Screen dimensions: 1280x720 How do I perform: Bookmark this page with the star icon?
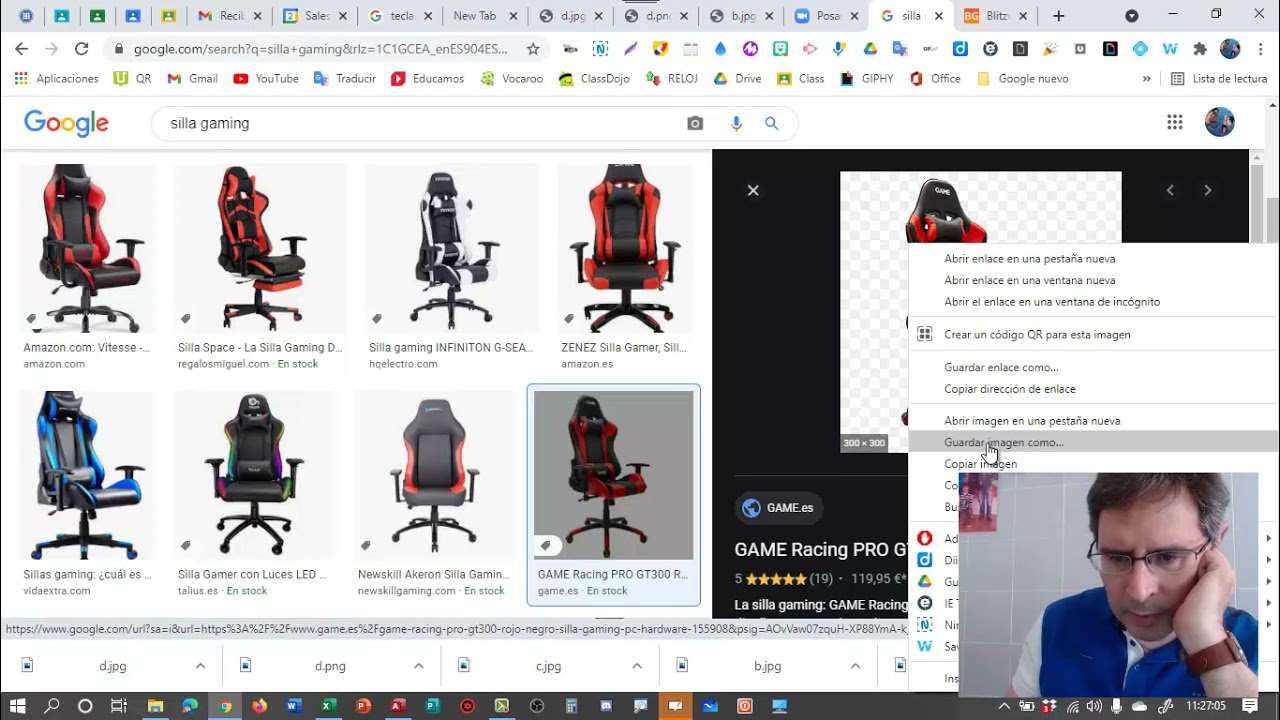pos(533,49)
